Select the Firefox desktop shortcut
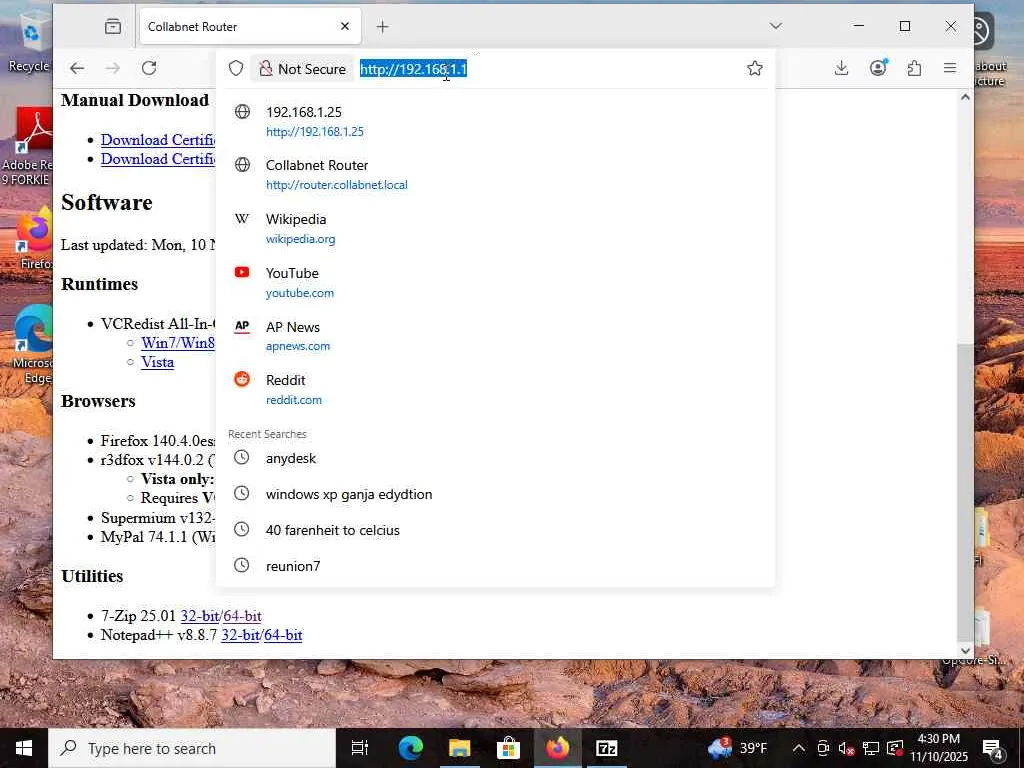 click(x=34, y=238)
